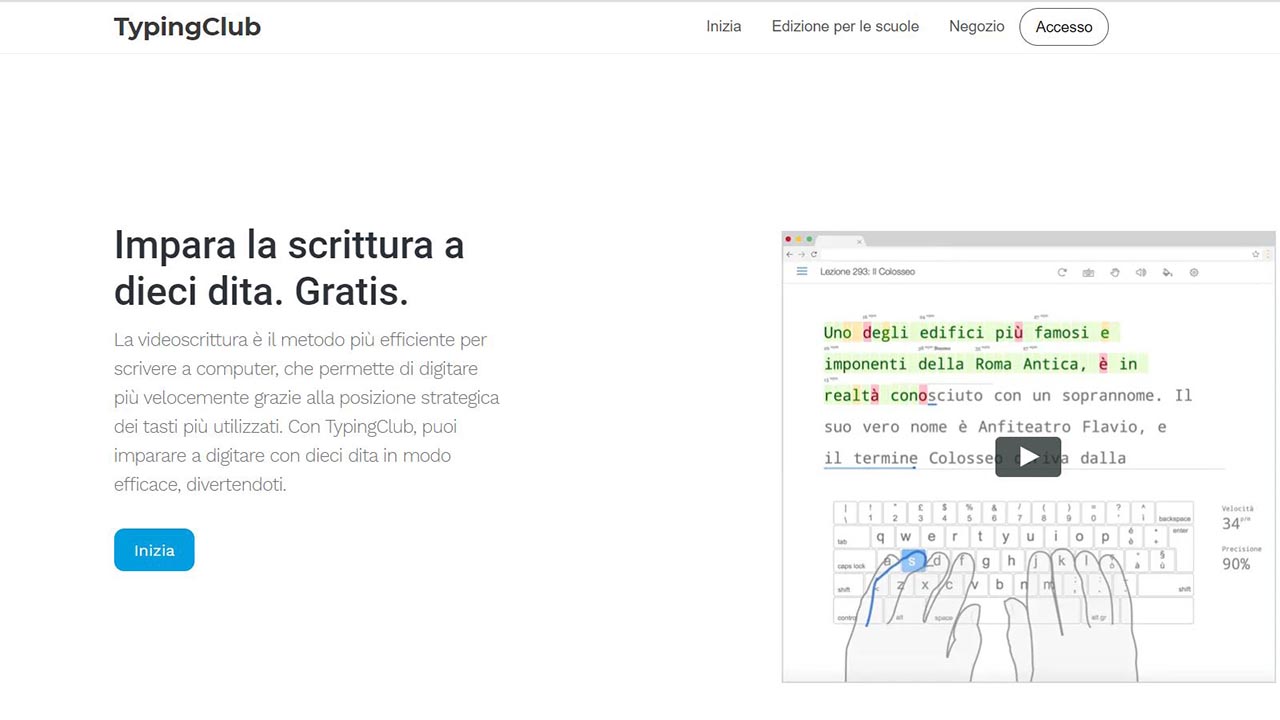Click the 90% precisione value in preview

(x=1236, y=564)
